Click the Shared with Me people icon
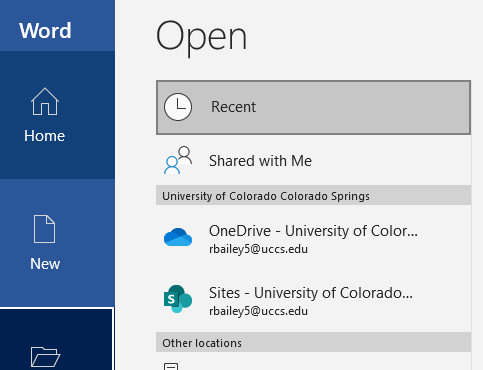The image size is (483, 370). pos(178,160)
